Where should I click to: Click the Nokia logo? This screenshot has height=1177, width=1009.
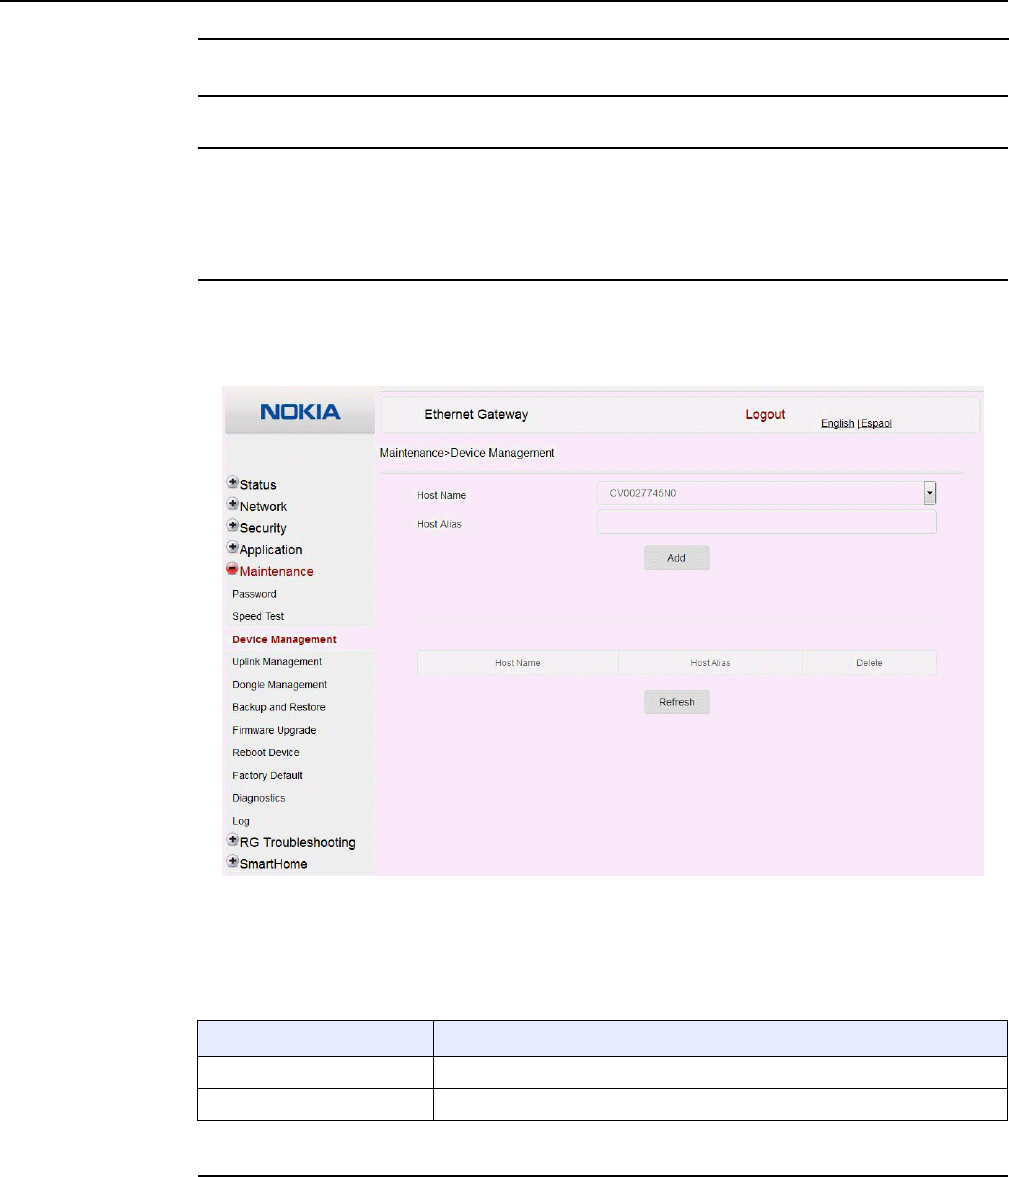(300, 412)
